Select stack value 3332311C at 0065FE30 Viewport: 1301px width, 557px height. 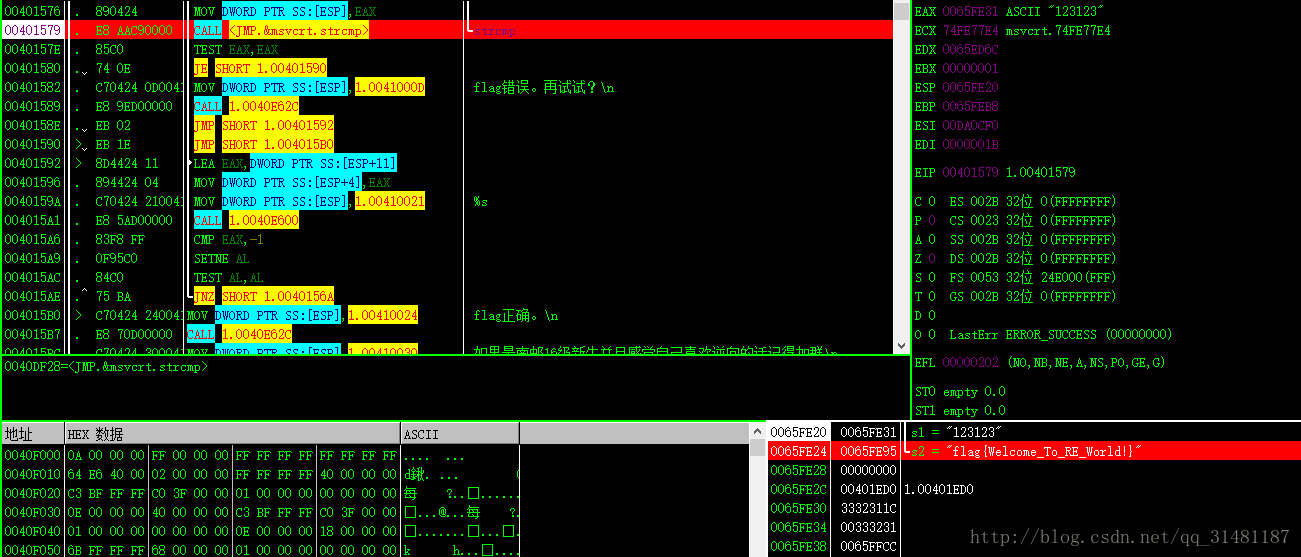tap(868, 508)
